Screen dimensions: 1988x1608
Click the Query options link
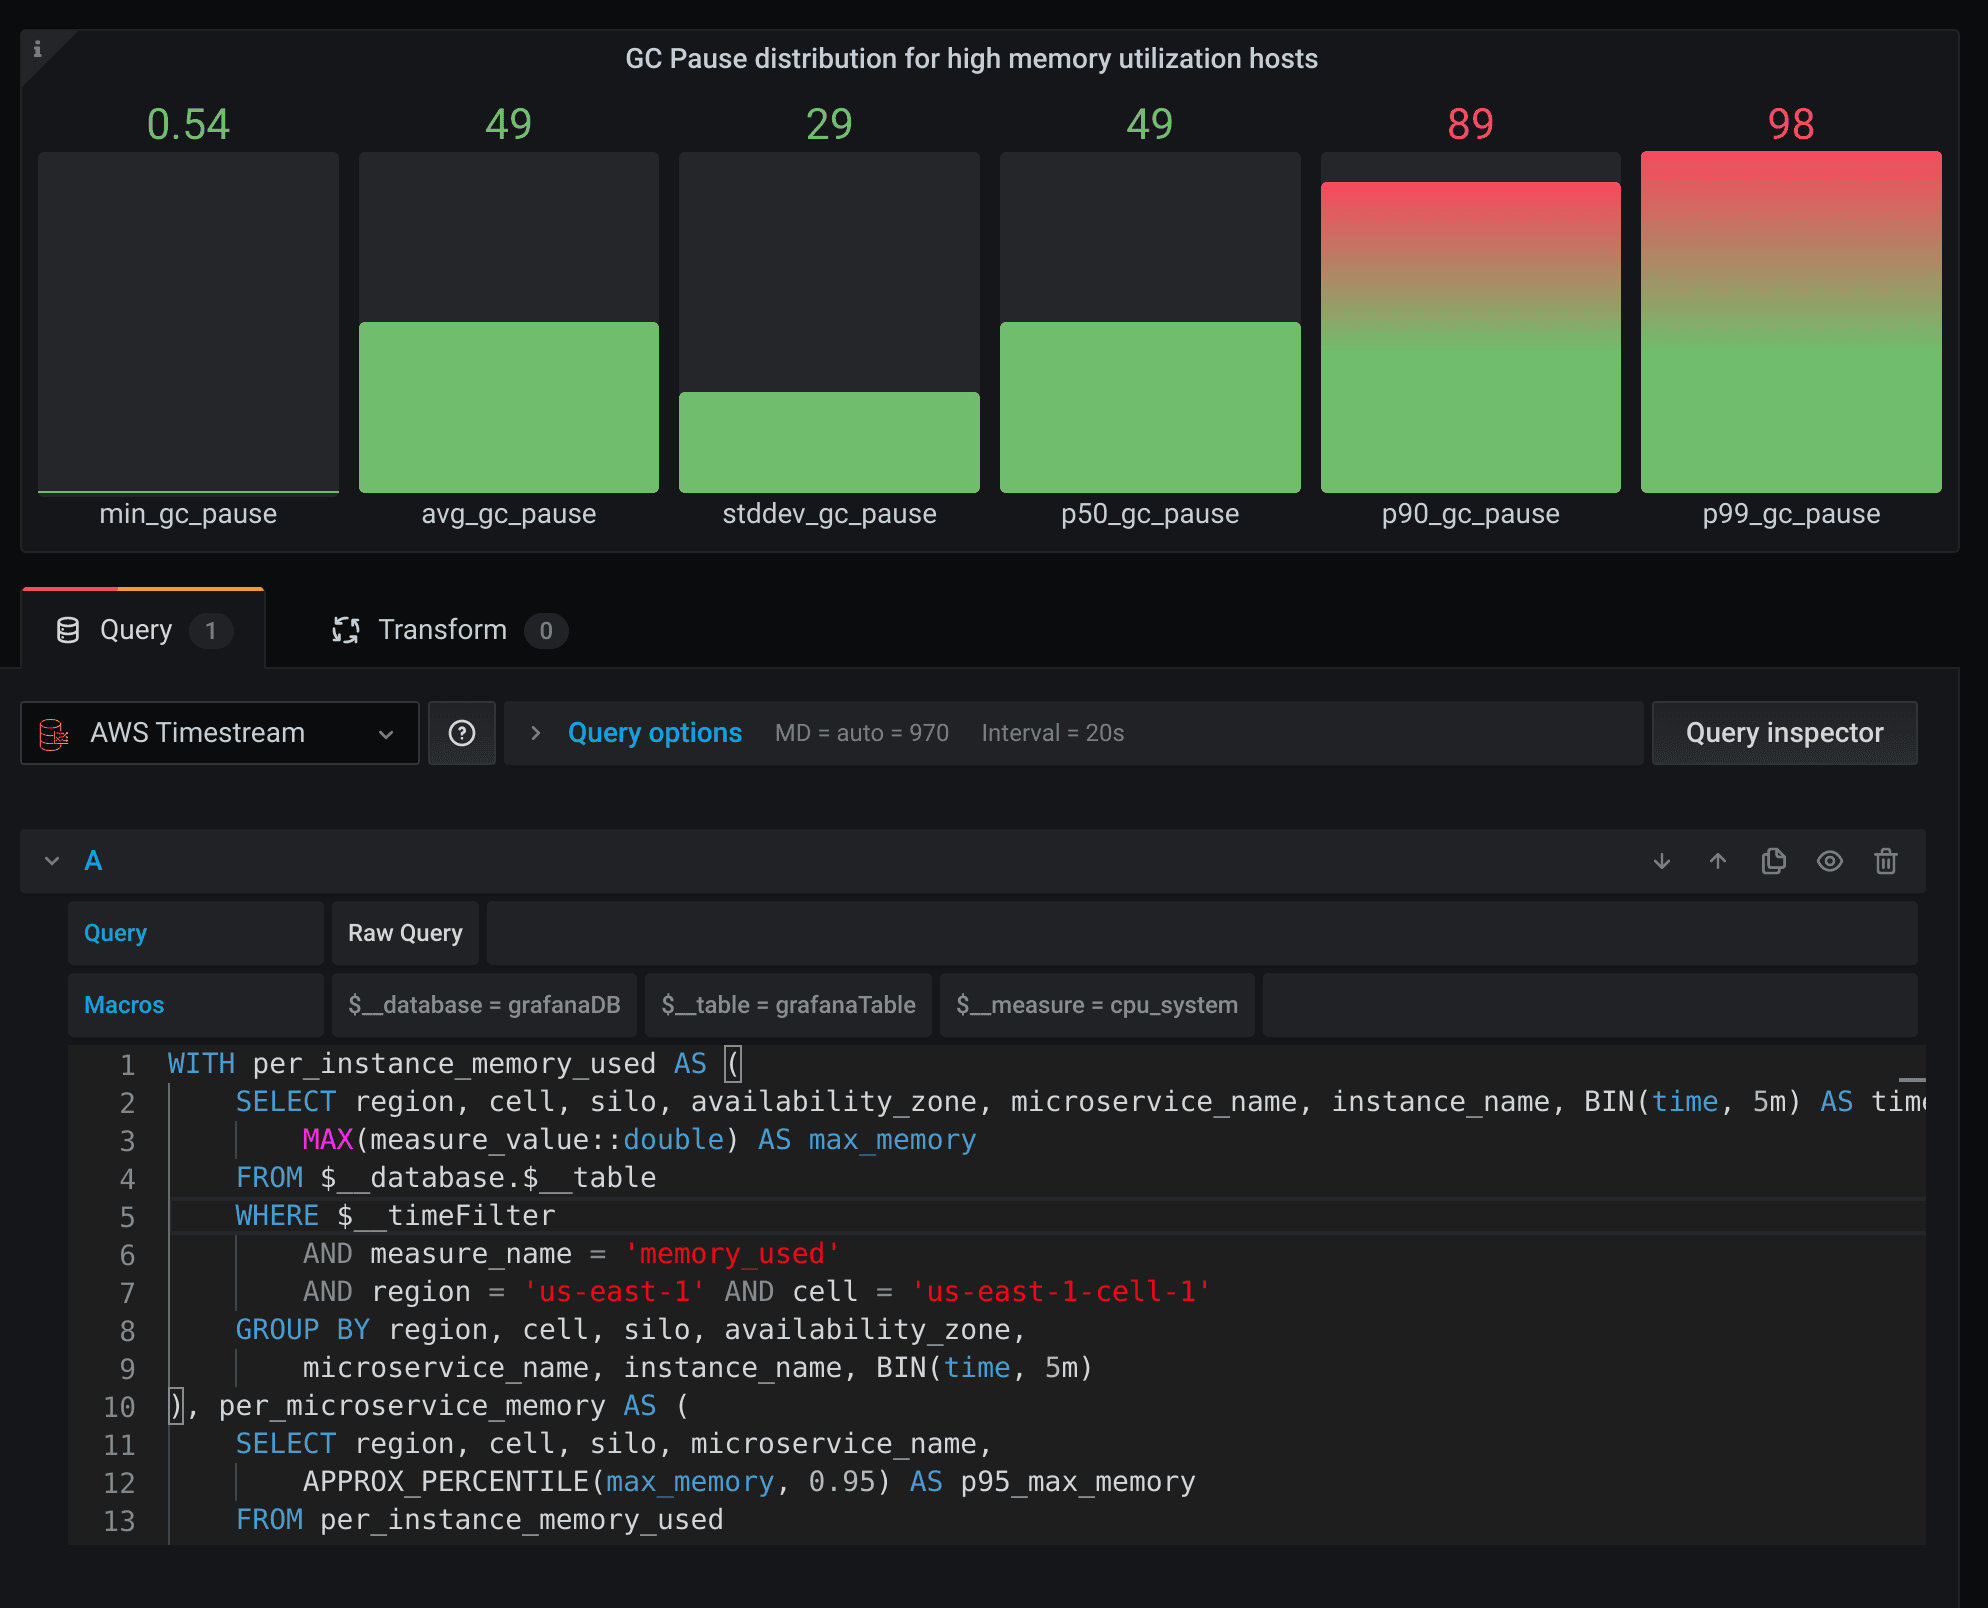point(654,733)
